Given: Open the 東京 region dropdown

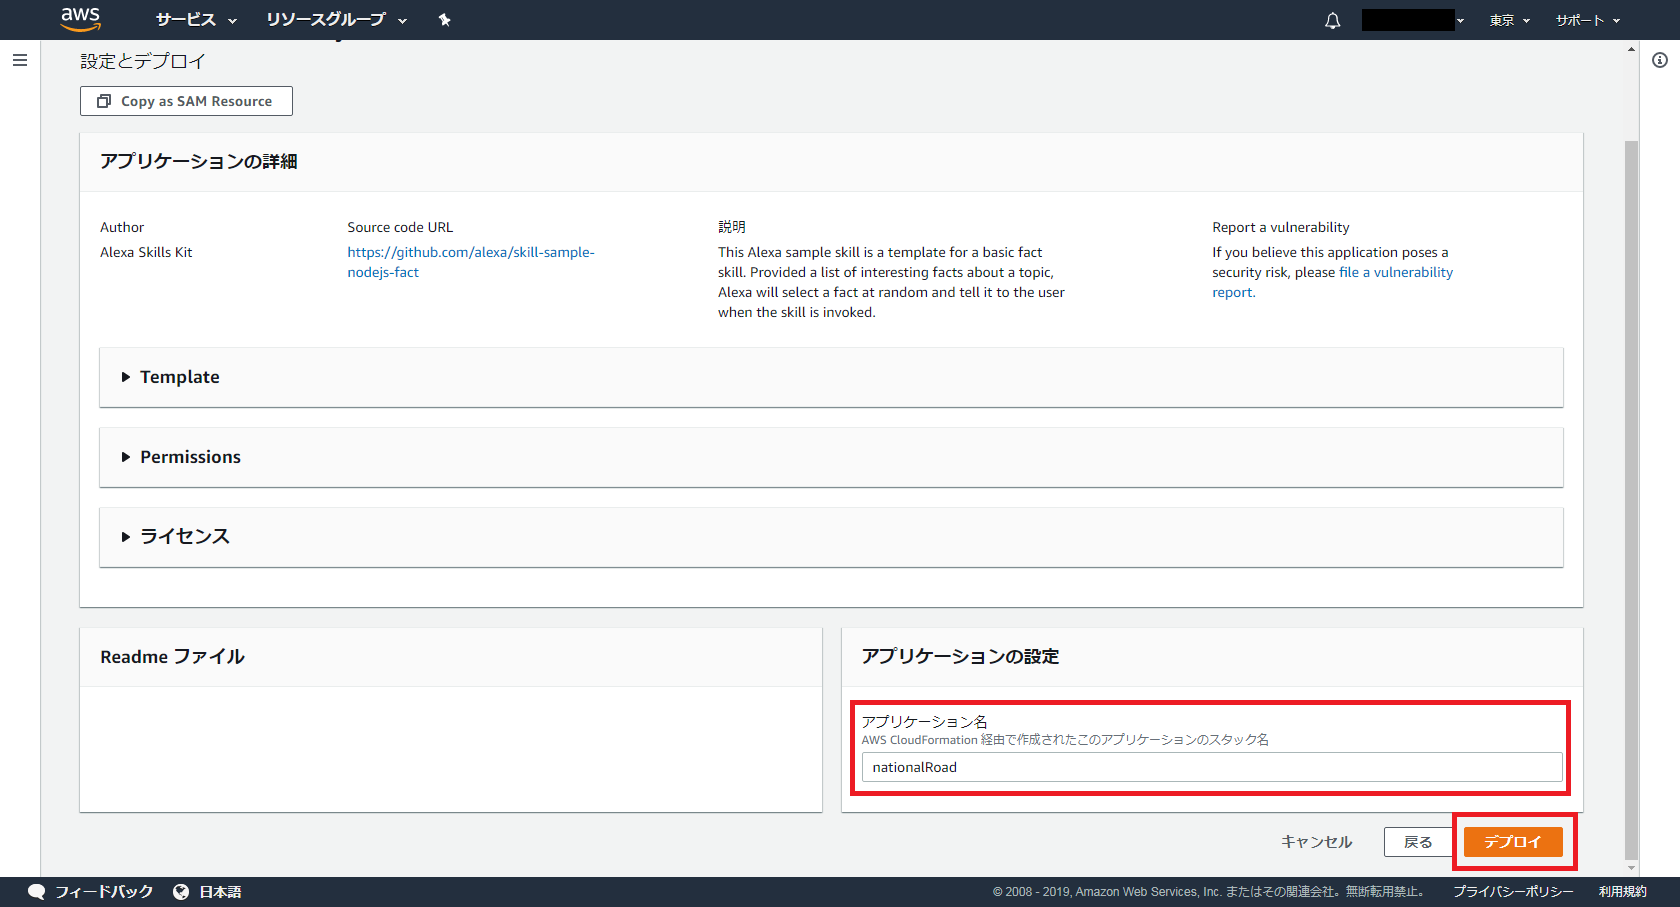Looking at the screenshot, I should coord(1510,20).
